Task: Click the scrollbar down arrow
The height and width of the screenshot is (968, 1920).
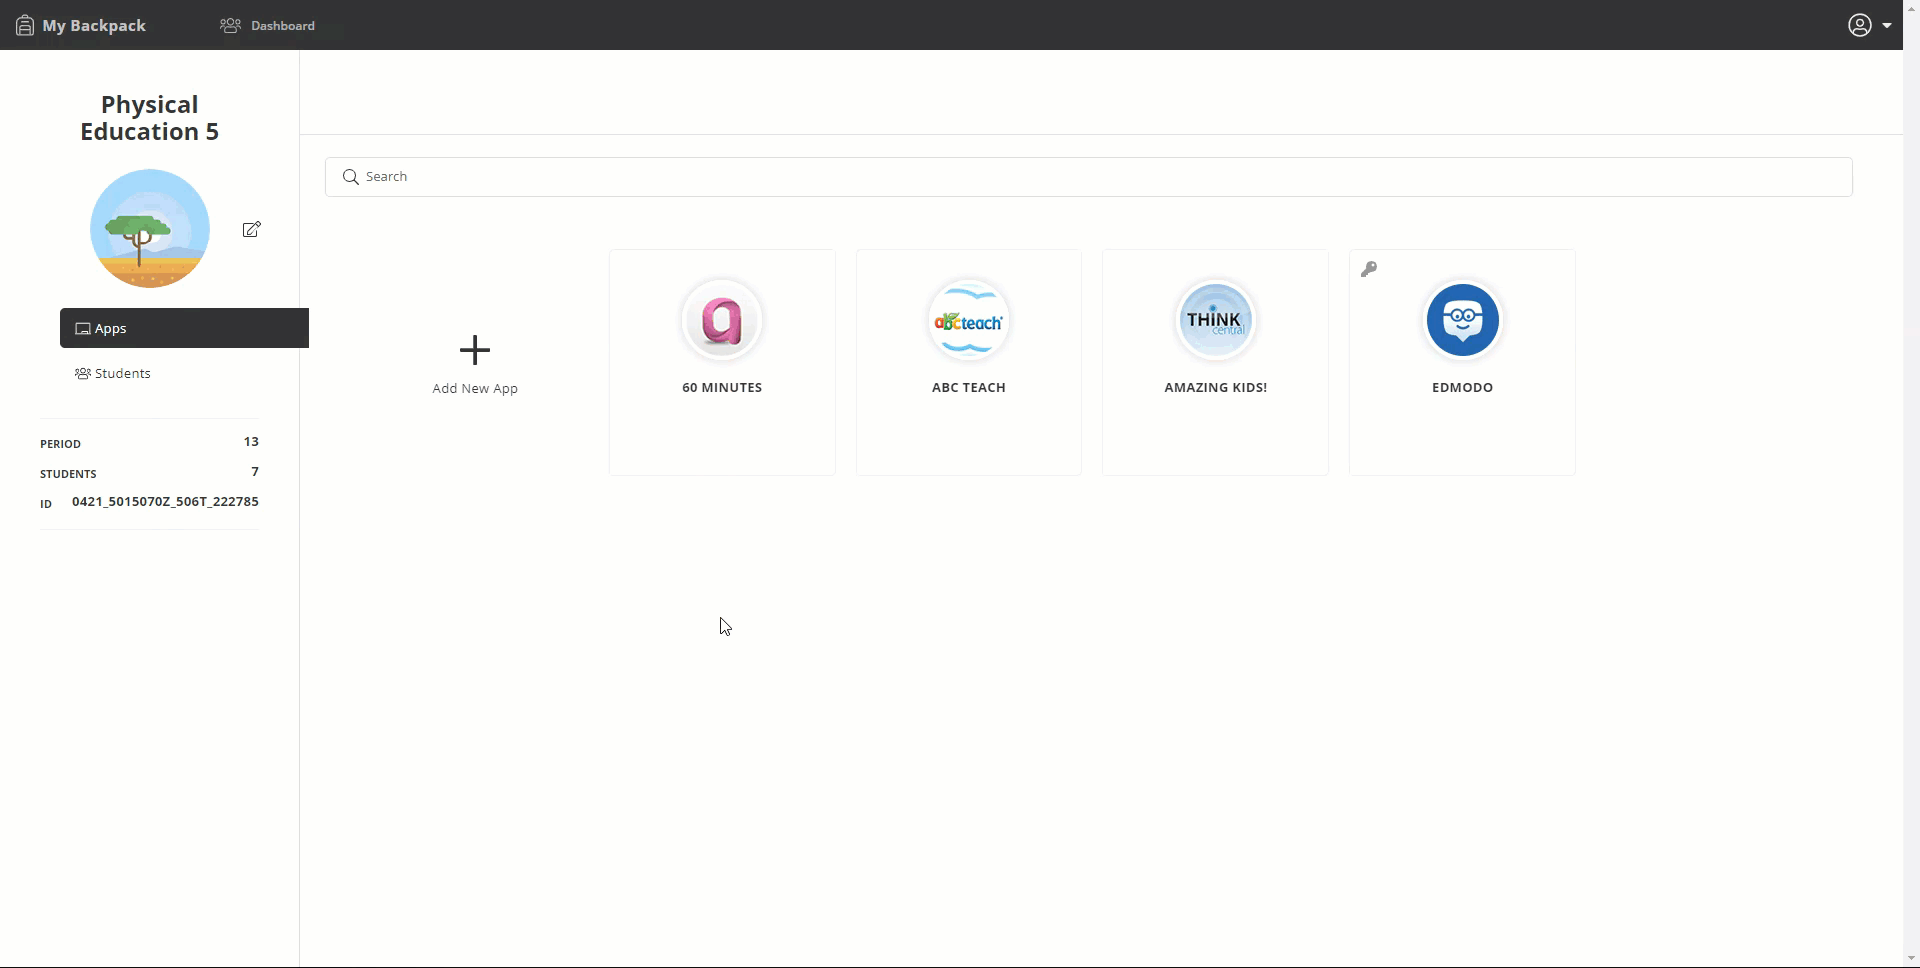Action: [1911, 958]
